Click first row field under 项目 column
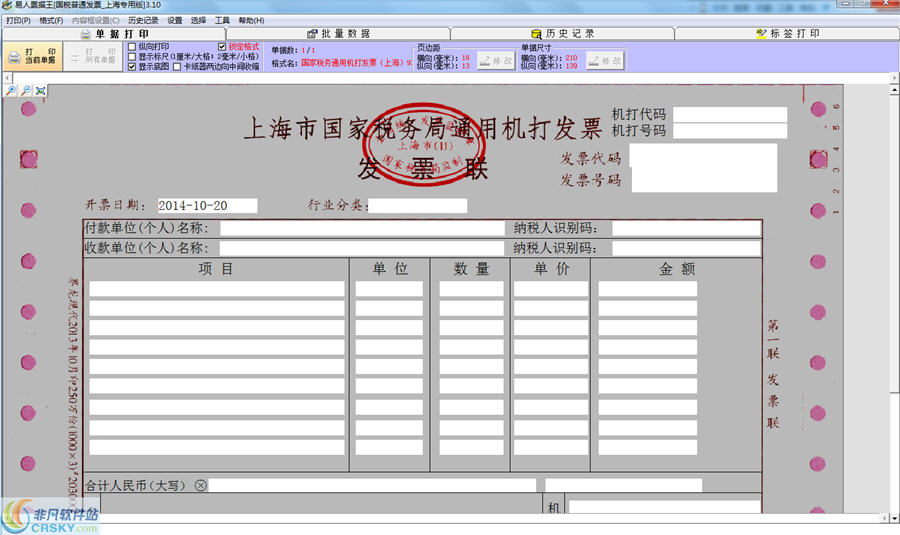The height and width of the screenshot is (535, 900). tap(217, 289)
